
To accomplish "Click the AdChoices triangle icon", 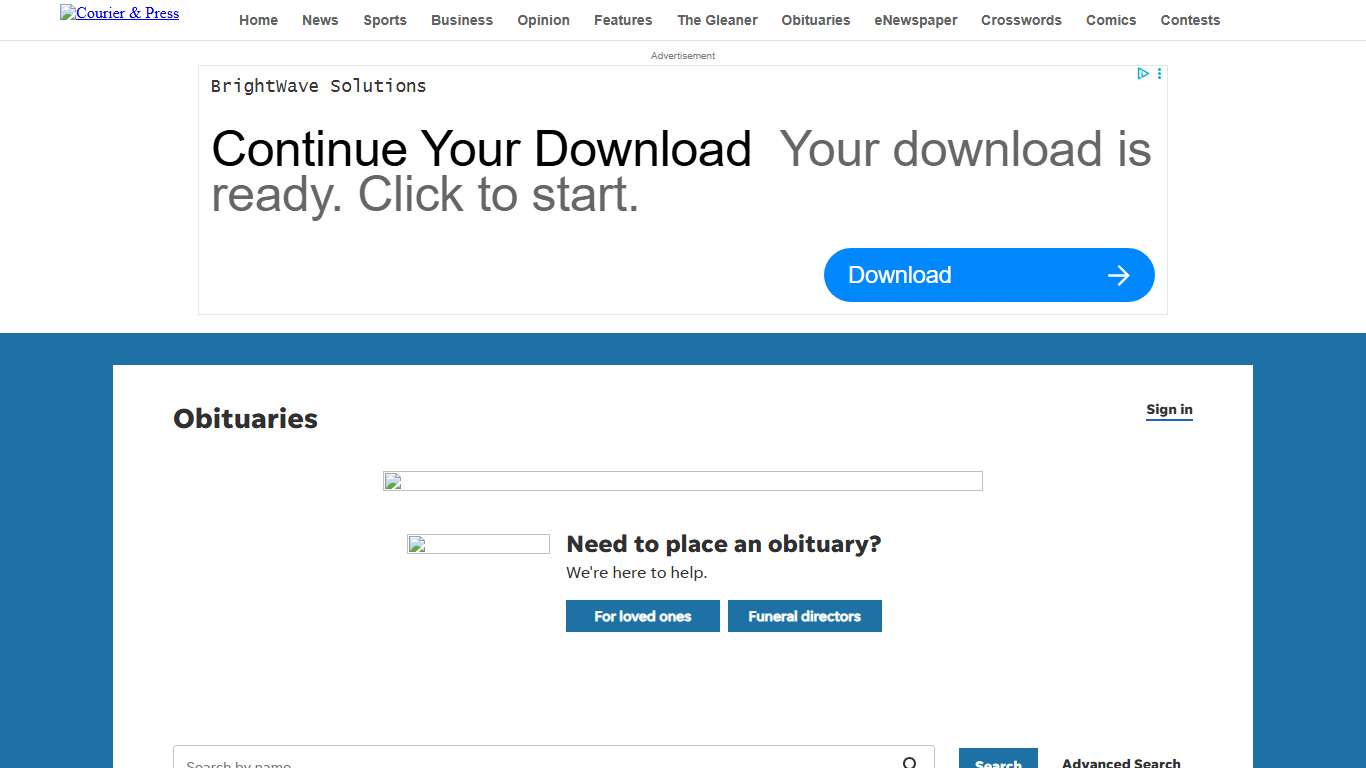I will [x=1142, y=73].
